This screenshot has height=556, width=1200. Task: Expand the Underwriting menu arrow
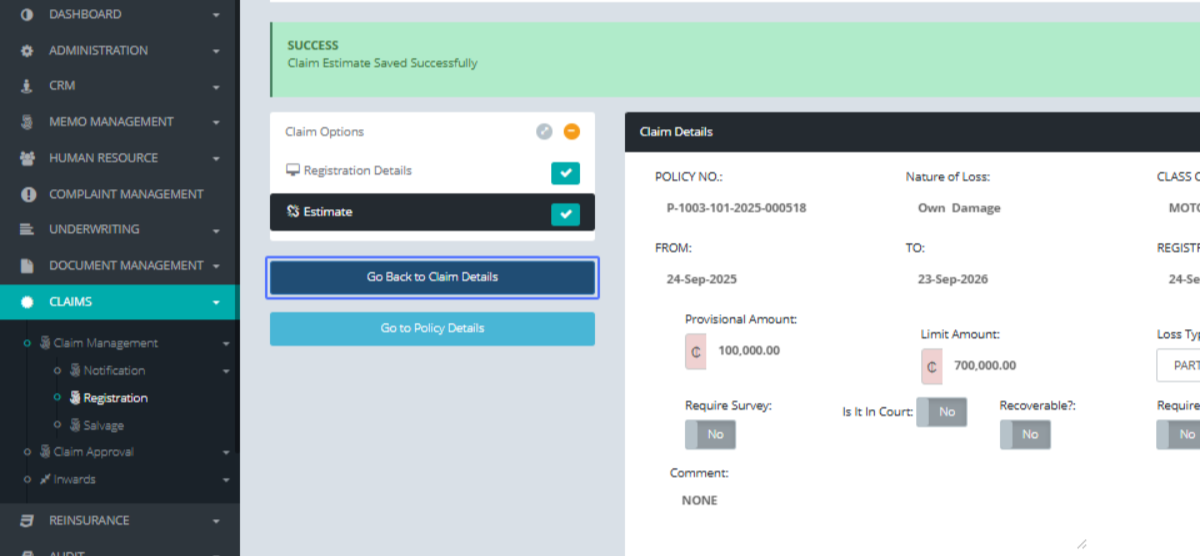coord(216,231)
